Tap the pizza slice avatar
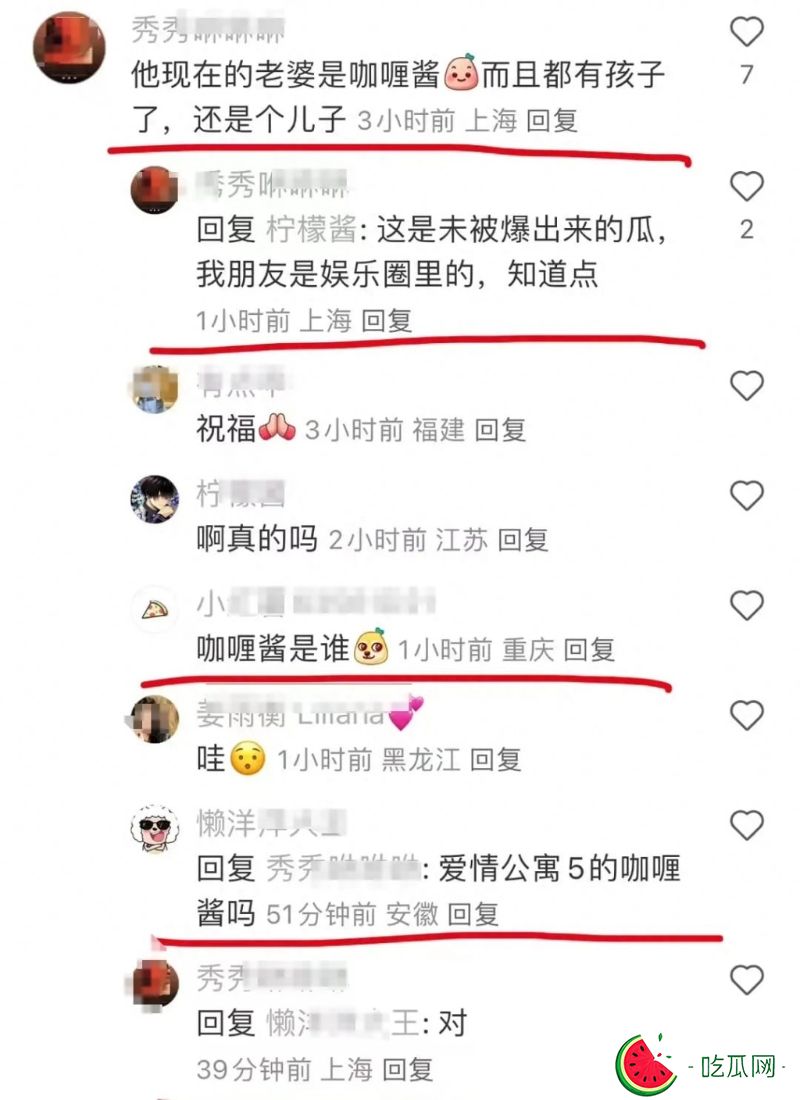The width and height of the screenshot is (800, 1100). [x=155, y=609]
